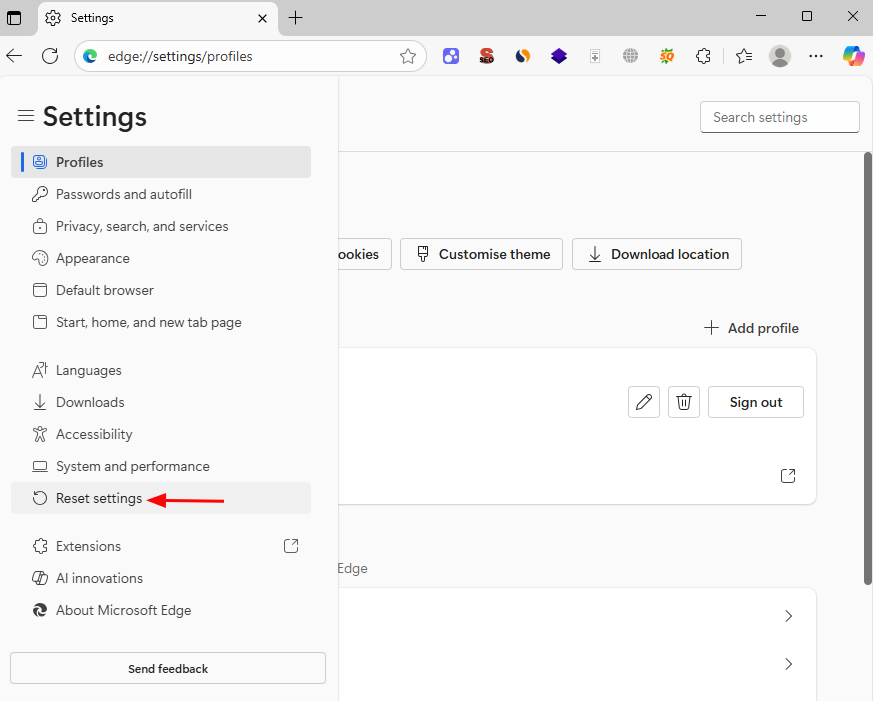The width and height of the screenshot is (873, 701).
Task: Go to System and performance settings
Action: tap(132, 466)
